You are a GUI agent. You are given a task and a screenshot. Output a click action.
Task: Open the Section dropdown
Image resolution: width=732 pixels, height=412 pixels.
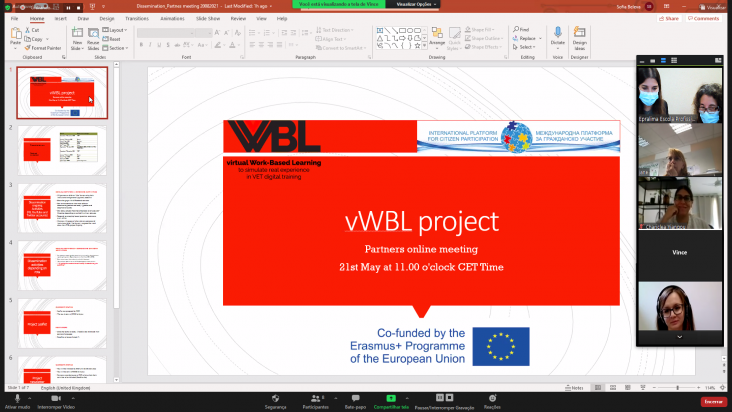(115, 48)
